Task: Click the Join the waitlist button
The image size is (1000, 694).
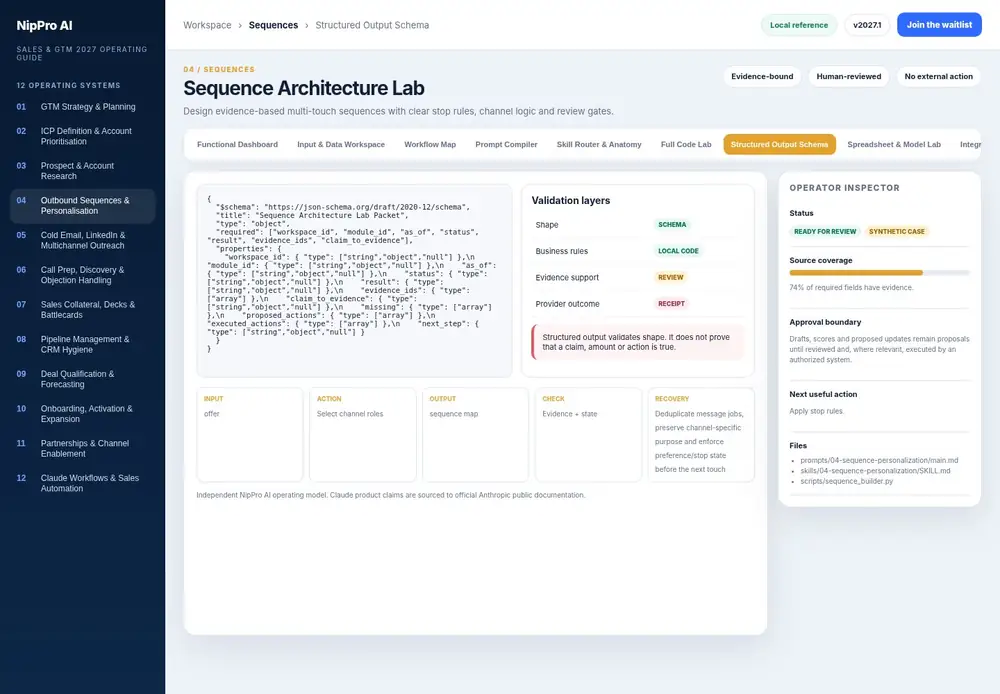Action: coord(939,25)
